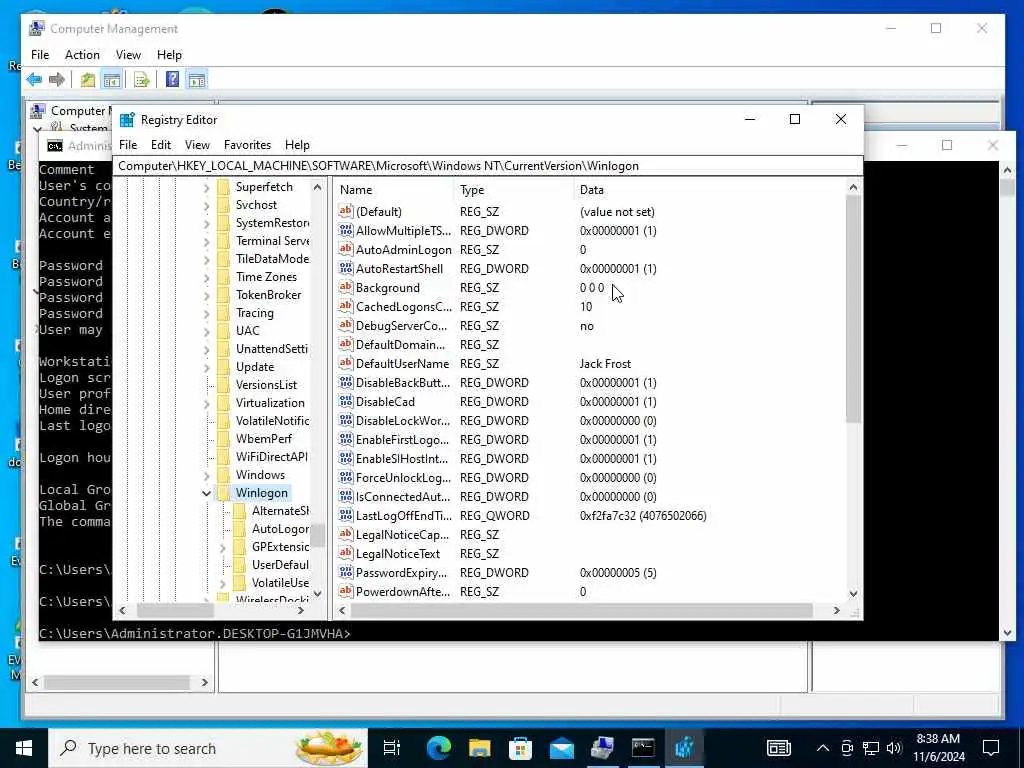Select the Winlogon folder icon
Screen dimensions: 1024x768
pos(224,492)
